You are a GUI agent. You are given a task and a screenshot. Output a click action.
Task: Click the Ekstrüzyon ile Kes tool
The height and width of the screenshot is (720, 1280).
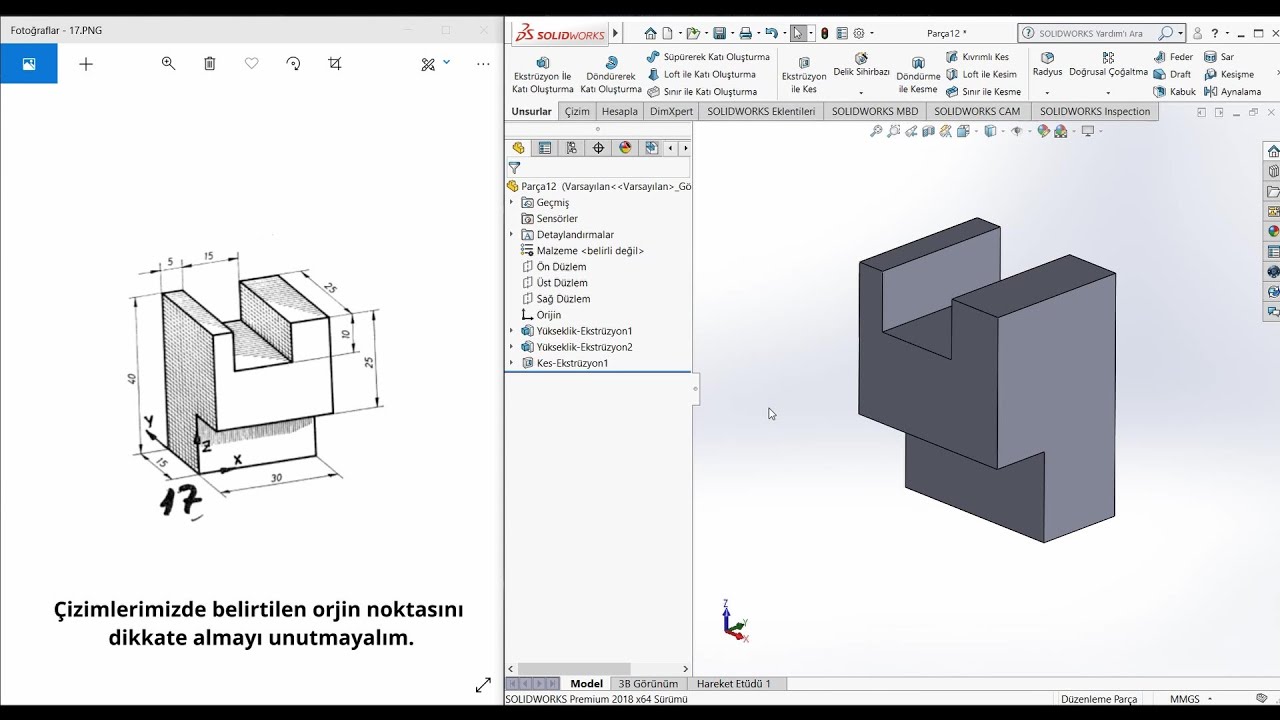pyautogui.click(x=804, y=75)
